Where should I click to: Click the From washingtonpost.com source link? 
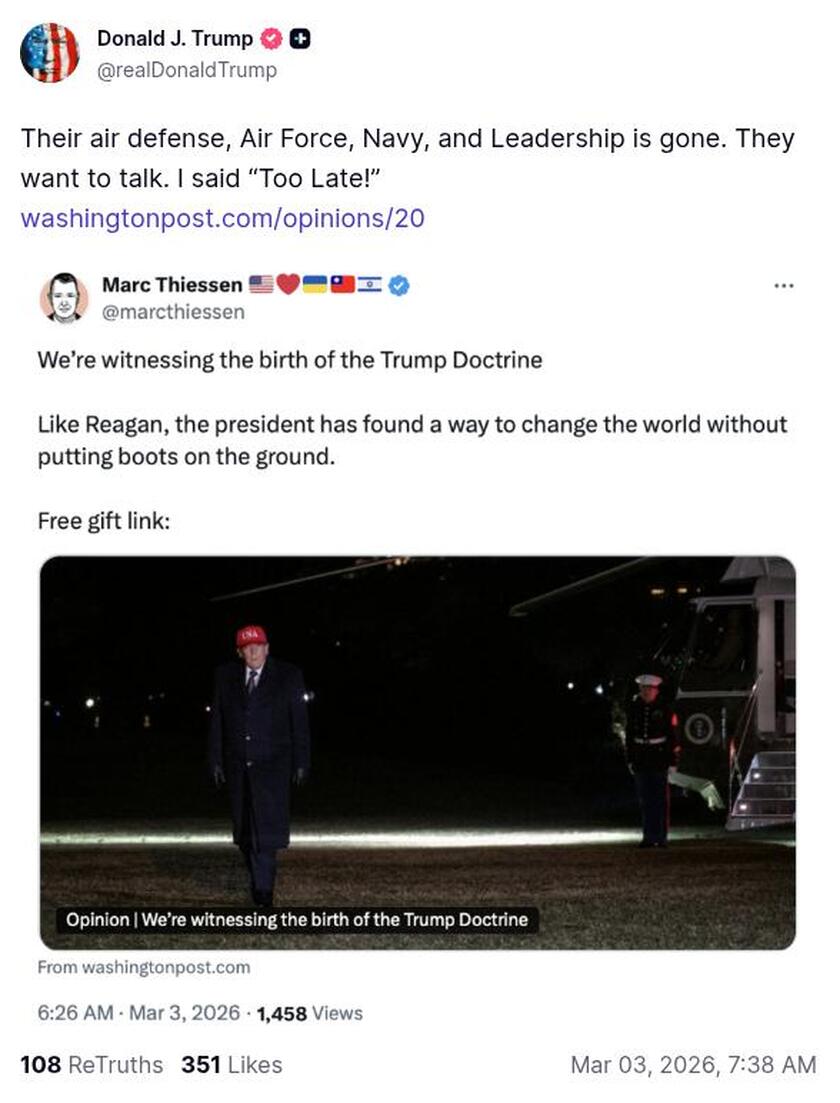pos(145,967)
